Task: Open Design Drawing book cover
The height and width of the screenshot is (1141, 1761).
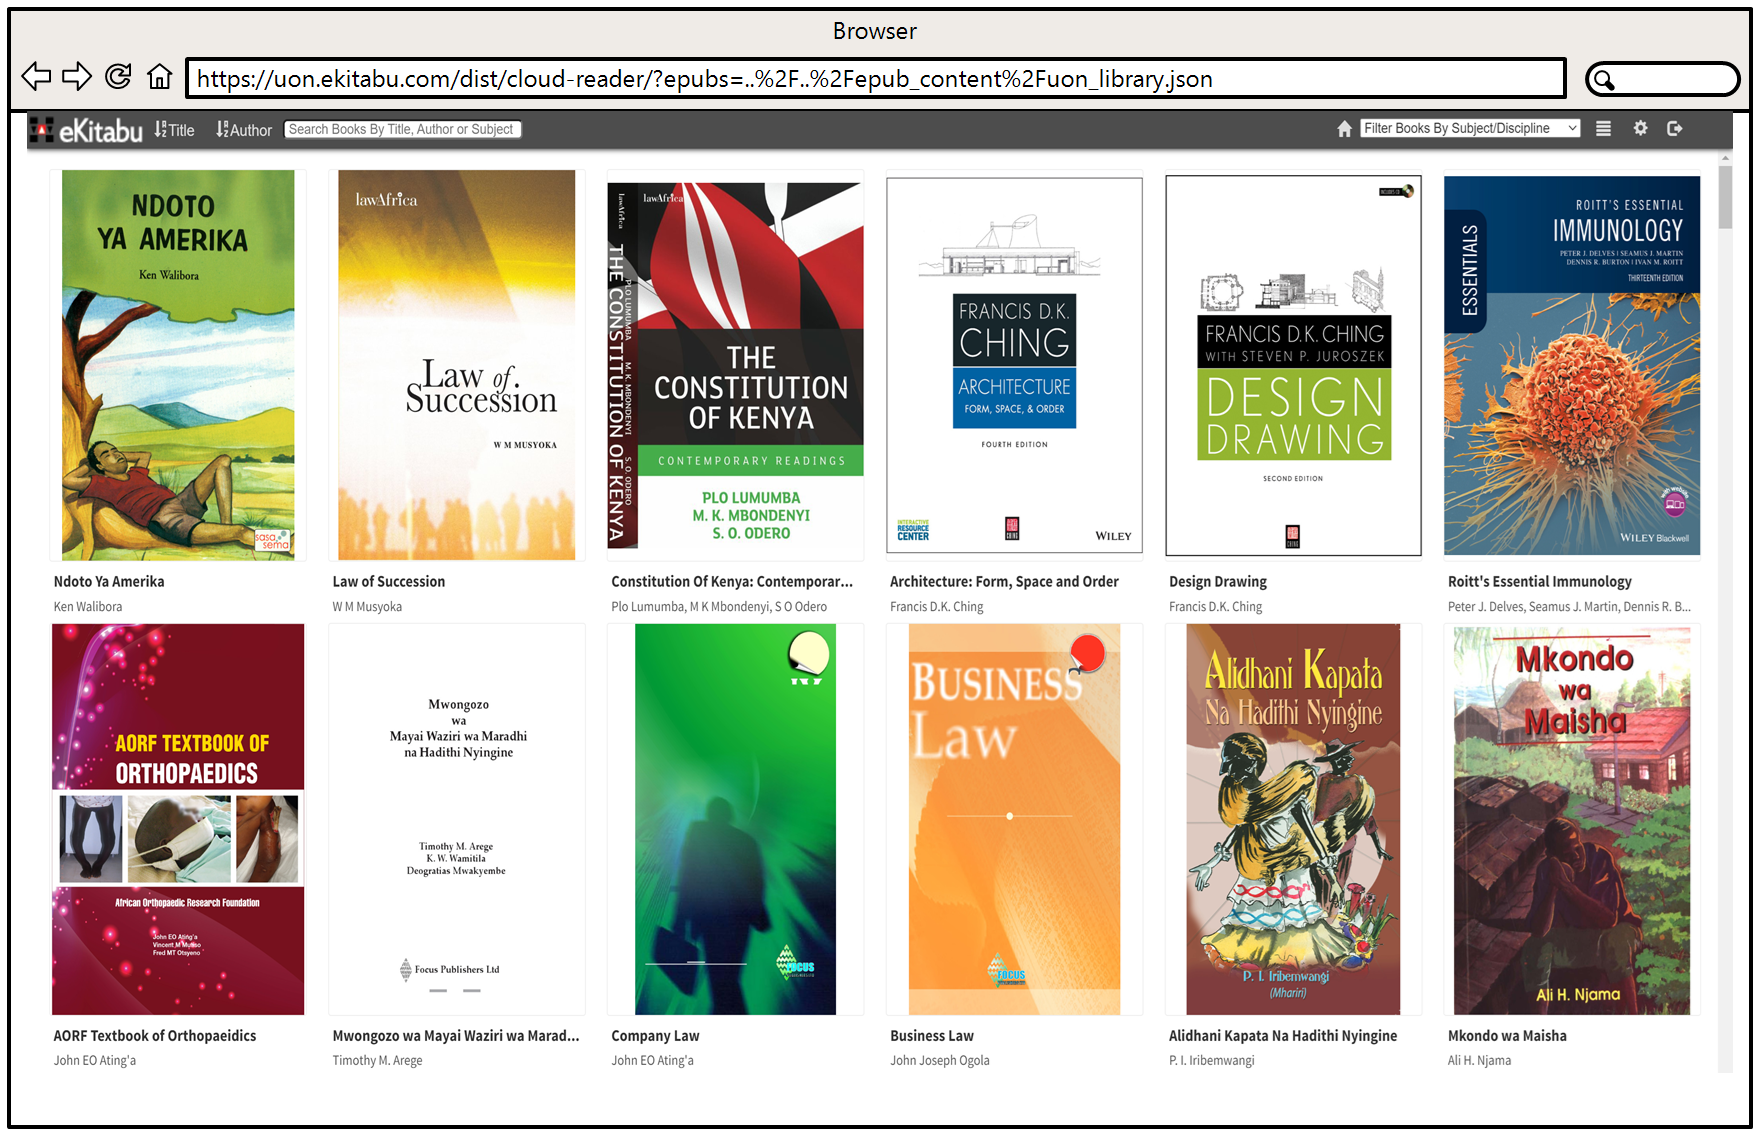Action: 1293,365
